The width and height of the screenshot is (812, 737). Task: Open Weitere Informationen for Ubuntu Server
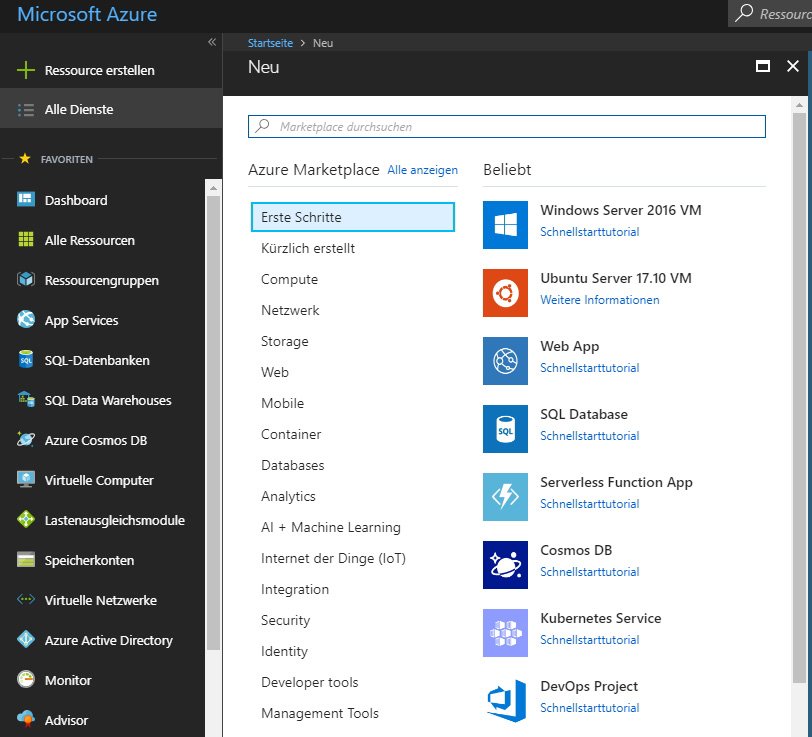coord(598,299)
